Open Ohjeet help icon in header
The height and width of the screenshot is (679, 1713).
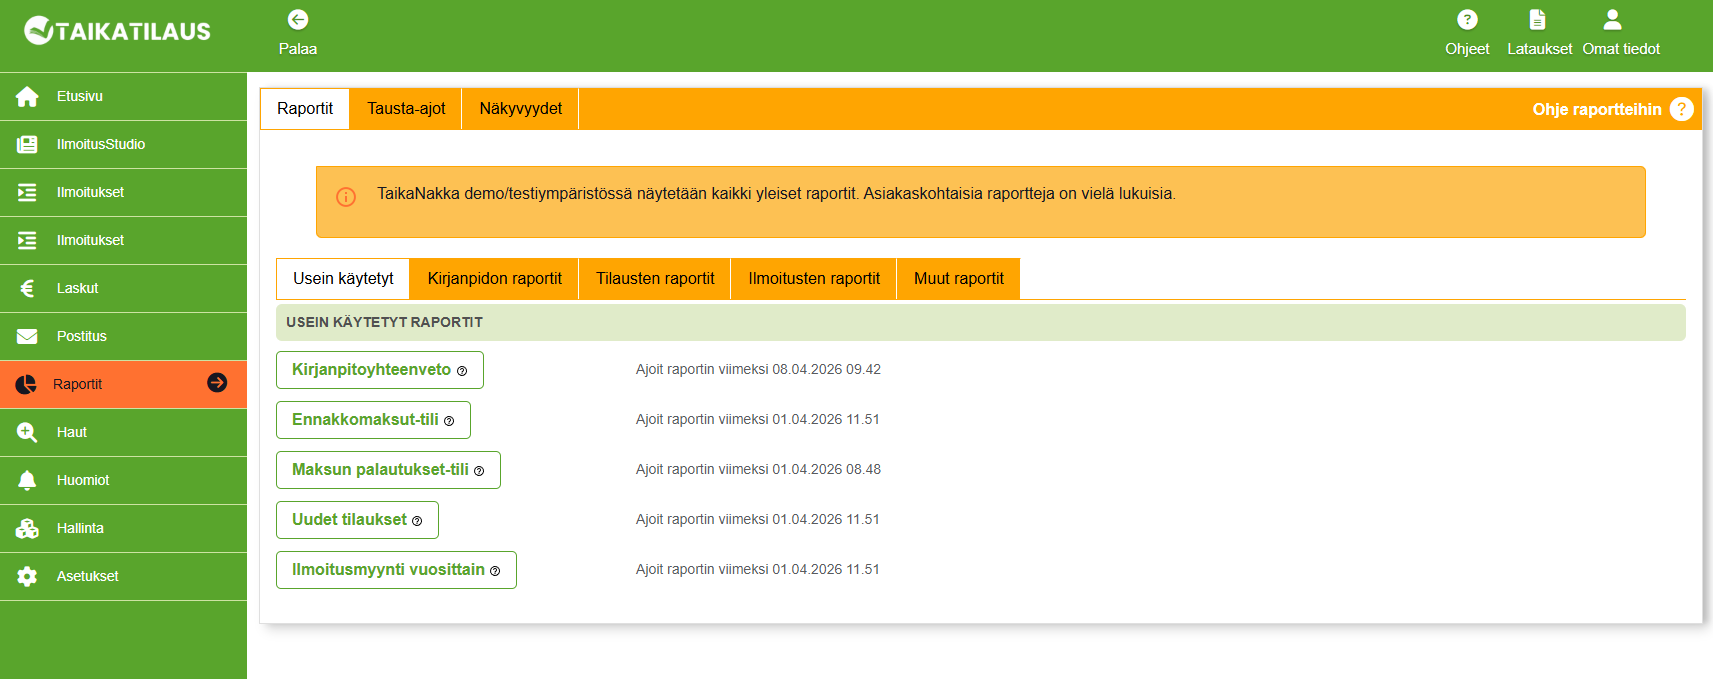pos(1466,20)
